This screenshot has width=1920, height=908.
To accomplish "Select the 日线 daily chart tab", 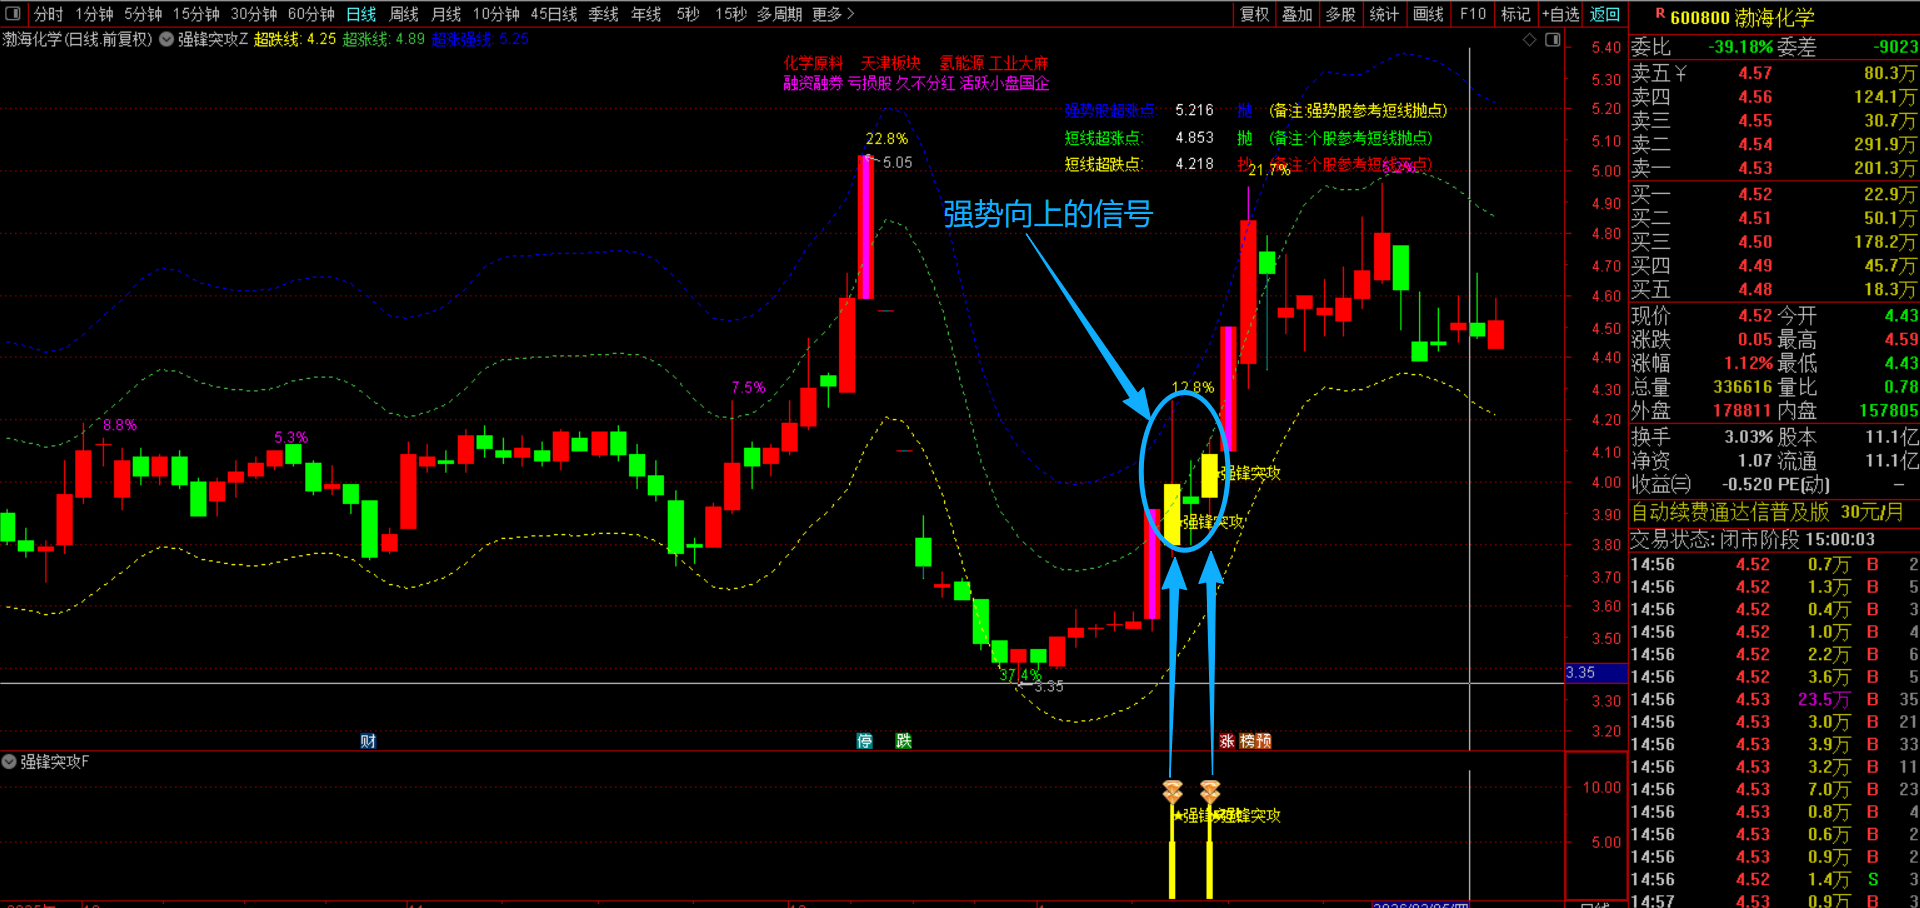I will pyautogui.click(x=361, y=14).
